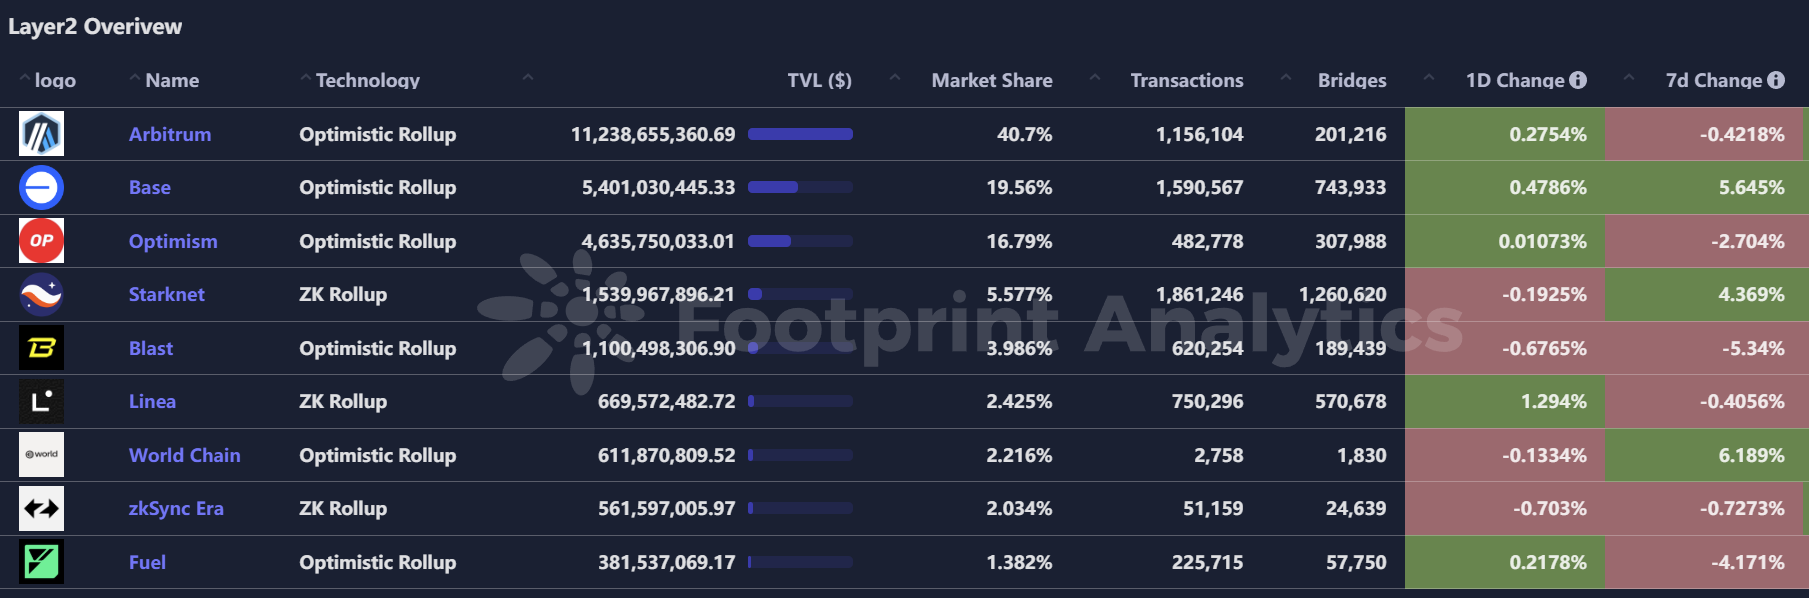This screenshot has width=1809, height=598.
Task: Click Arbitrum's TVL progress bar
Action: coord(800,133)
